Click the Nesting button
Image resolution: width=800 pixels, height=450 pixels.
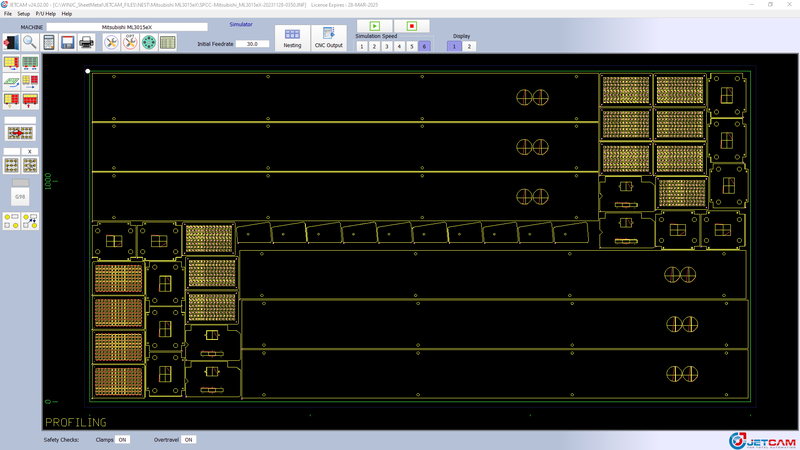(292, 38)
